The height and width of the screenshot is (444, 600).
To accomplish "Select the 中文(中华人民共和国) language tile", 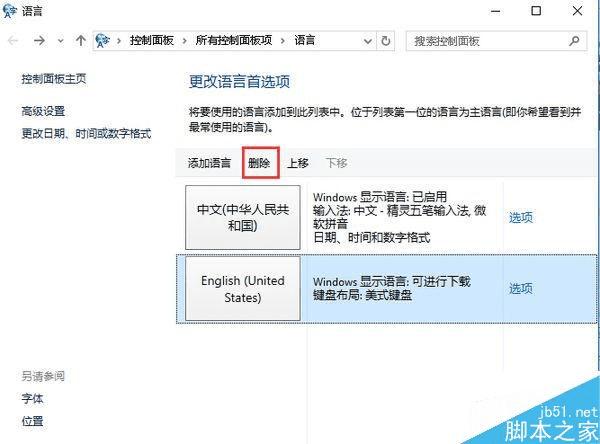I will [243, 217].
